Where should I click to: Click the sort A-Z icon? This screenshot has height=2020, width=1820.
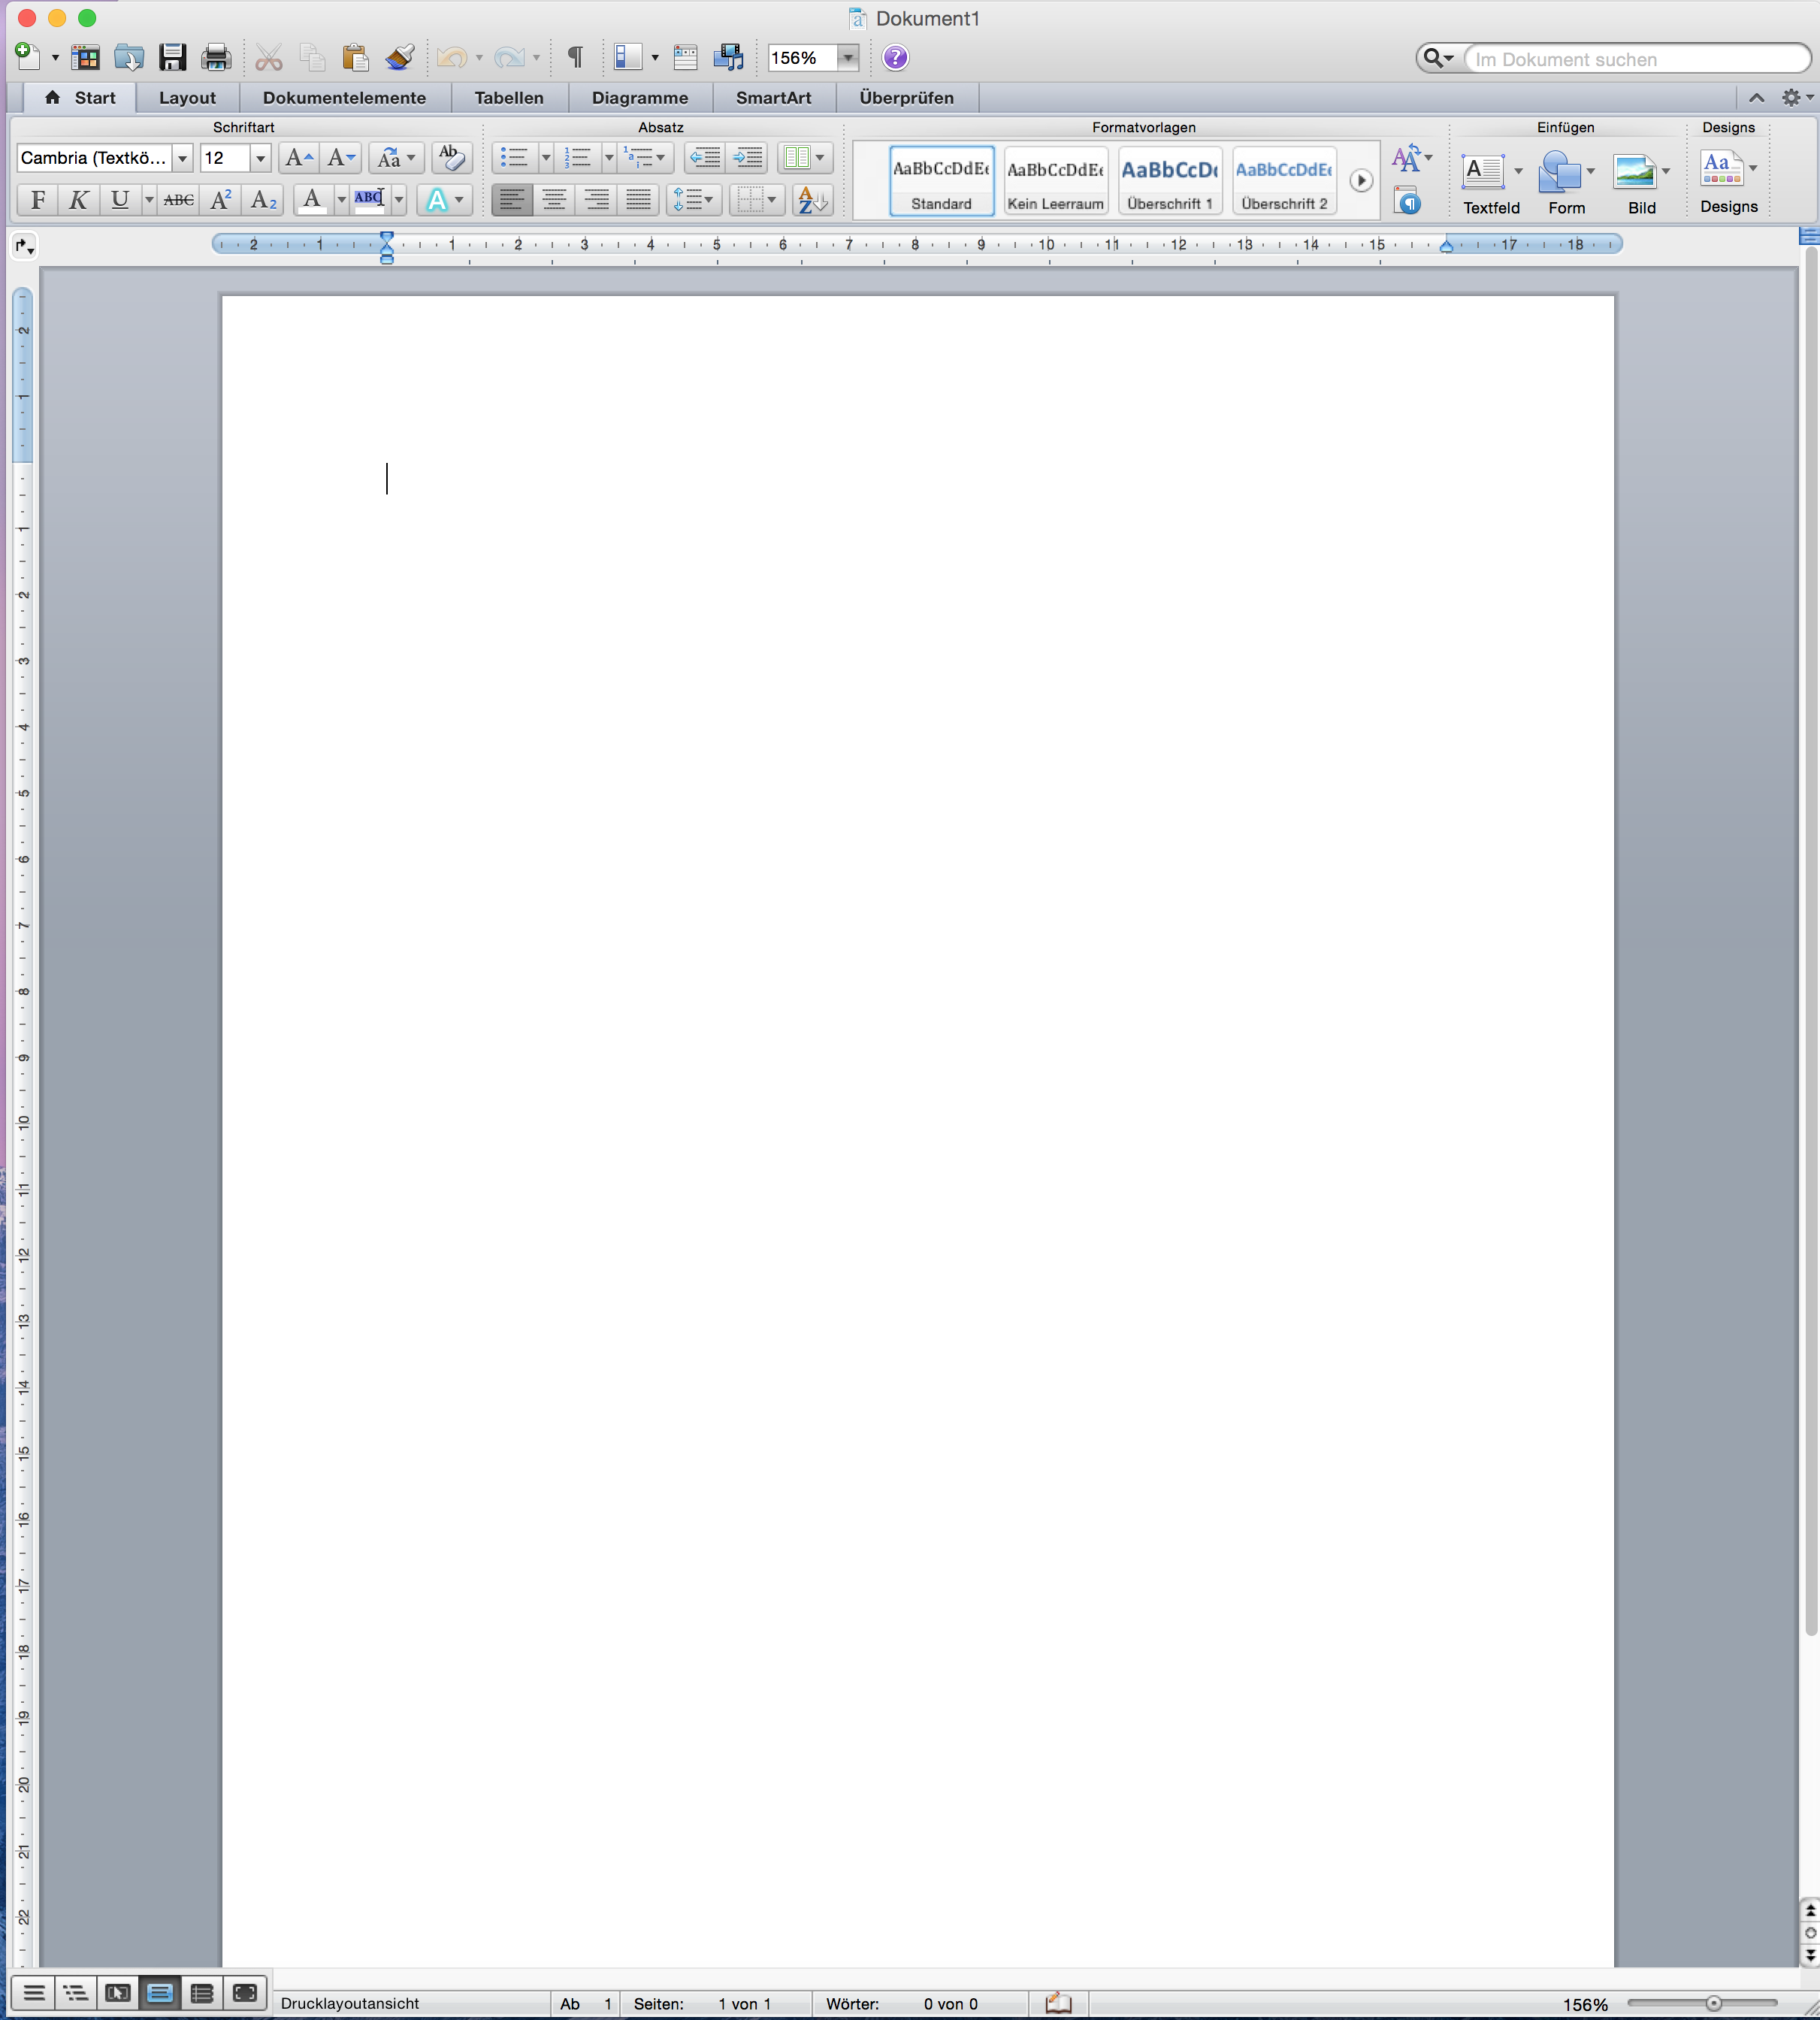pos(811,200)
